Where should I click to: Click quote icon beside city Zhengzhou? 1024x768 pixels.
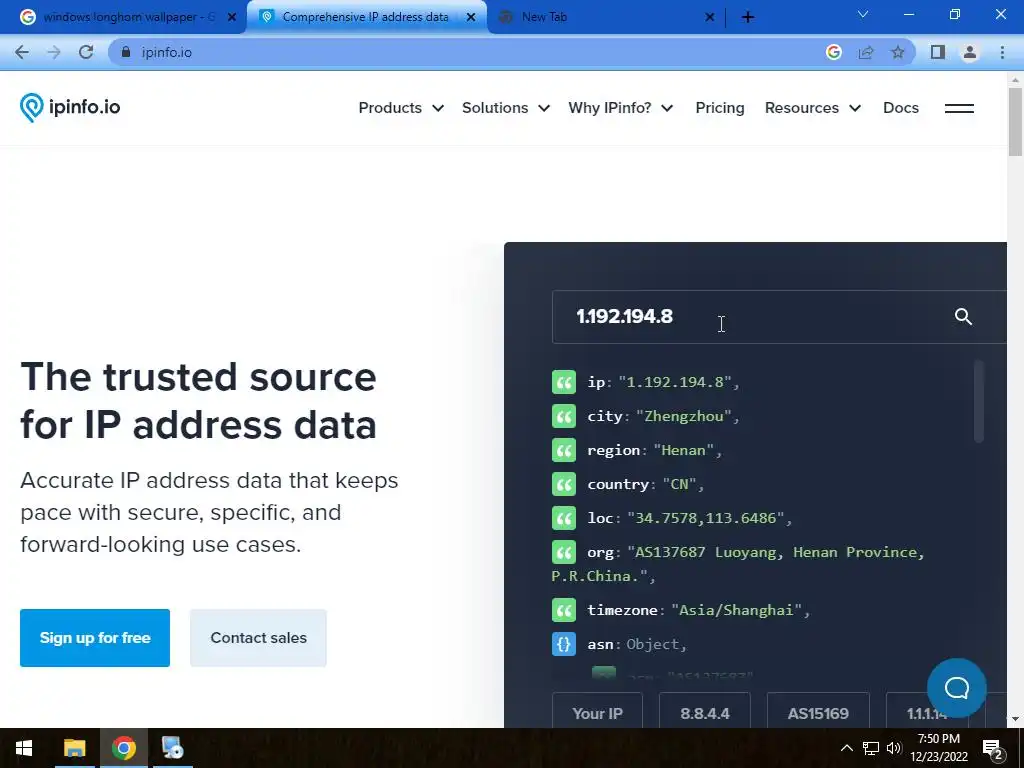pos(564,416)
